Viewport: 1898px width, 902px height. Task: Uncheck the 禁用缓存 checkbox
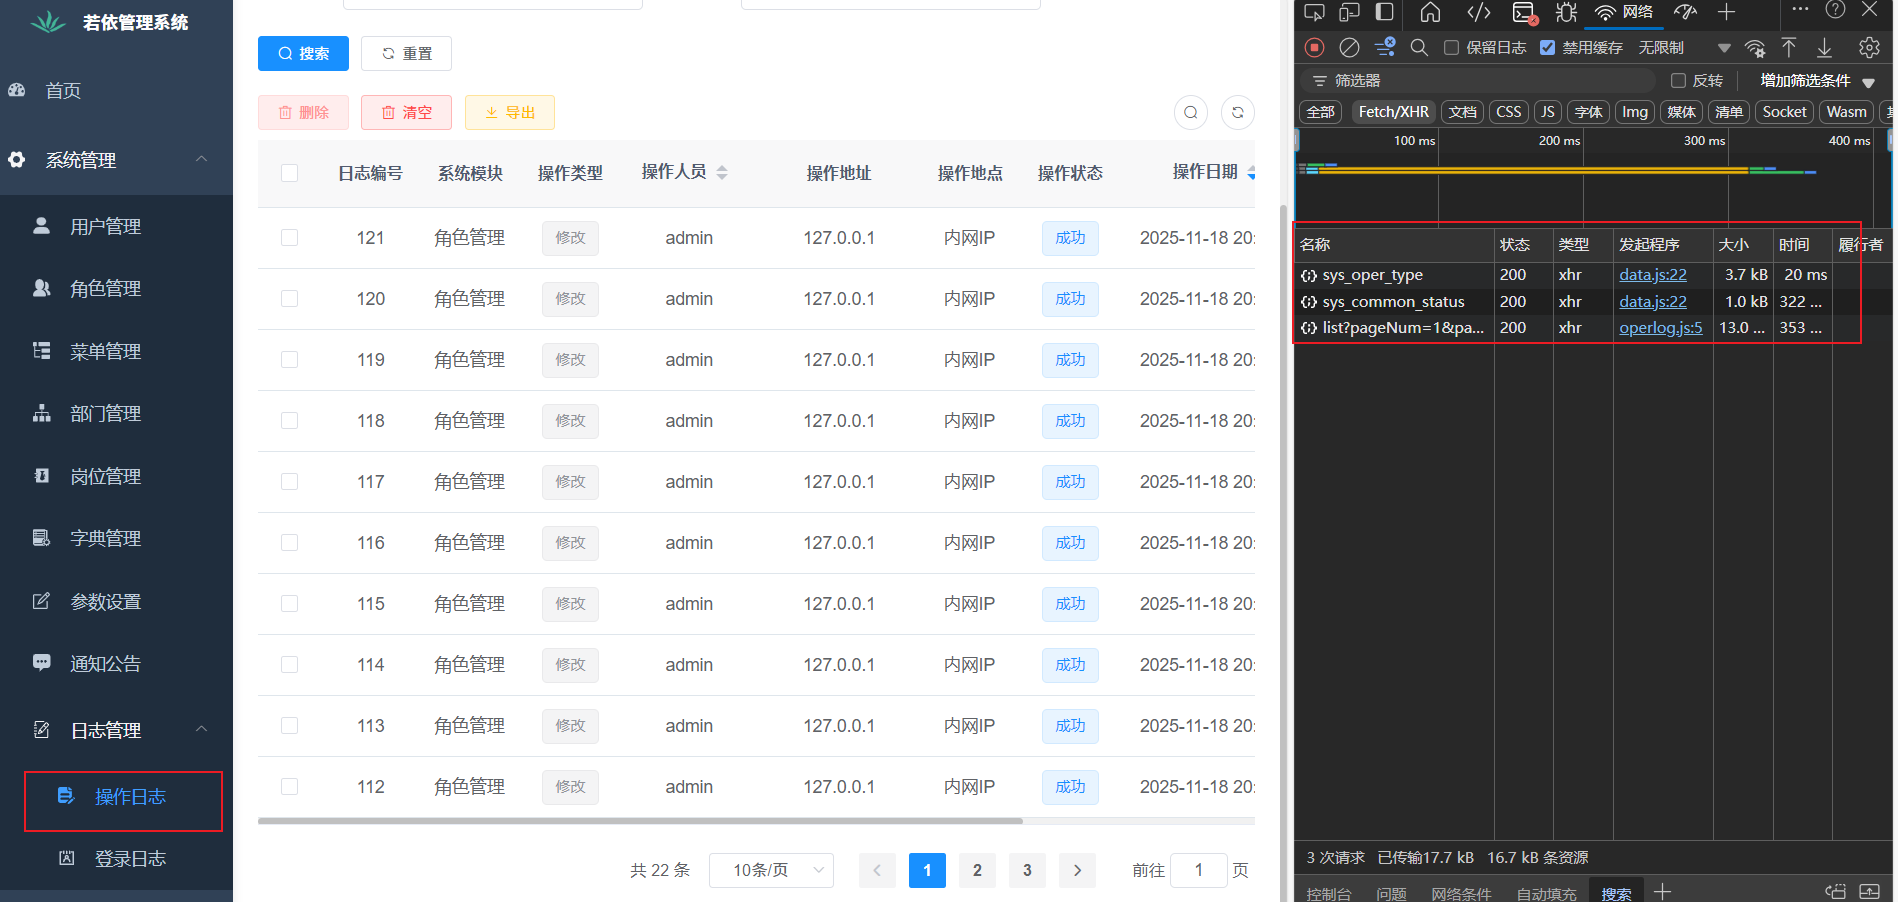tap(1547, 47)
